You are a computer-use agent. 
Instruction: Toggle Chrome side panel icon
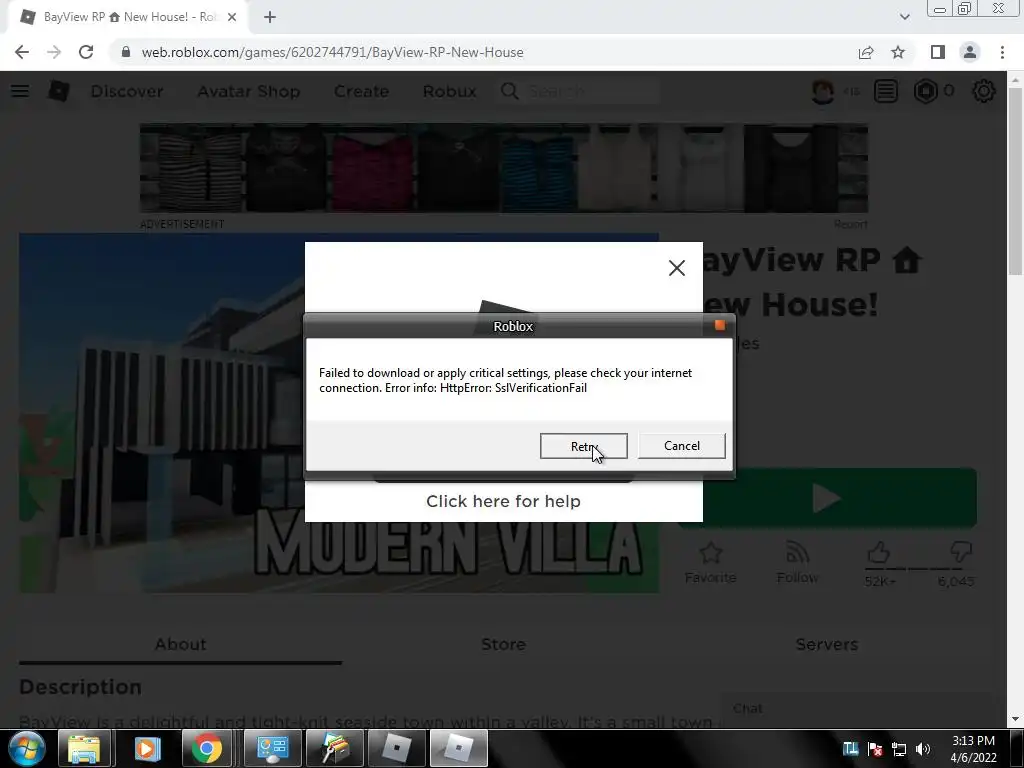point(938,52)
